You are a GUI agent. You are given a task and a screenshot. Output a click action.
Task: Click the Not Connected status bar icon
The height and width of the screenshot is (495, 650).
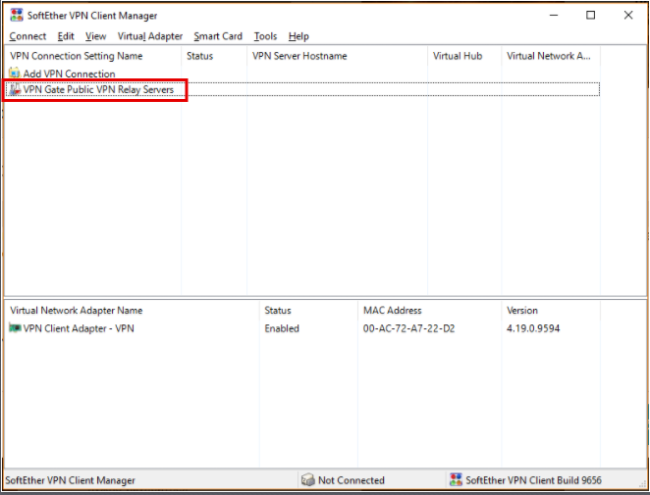pyautogui.click(x=308, y=480)
